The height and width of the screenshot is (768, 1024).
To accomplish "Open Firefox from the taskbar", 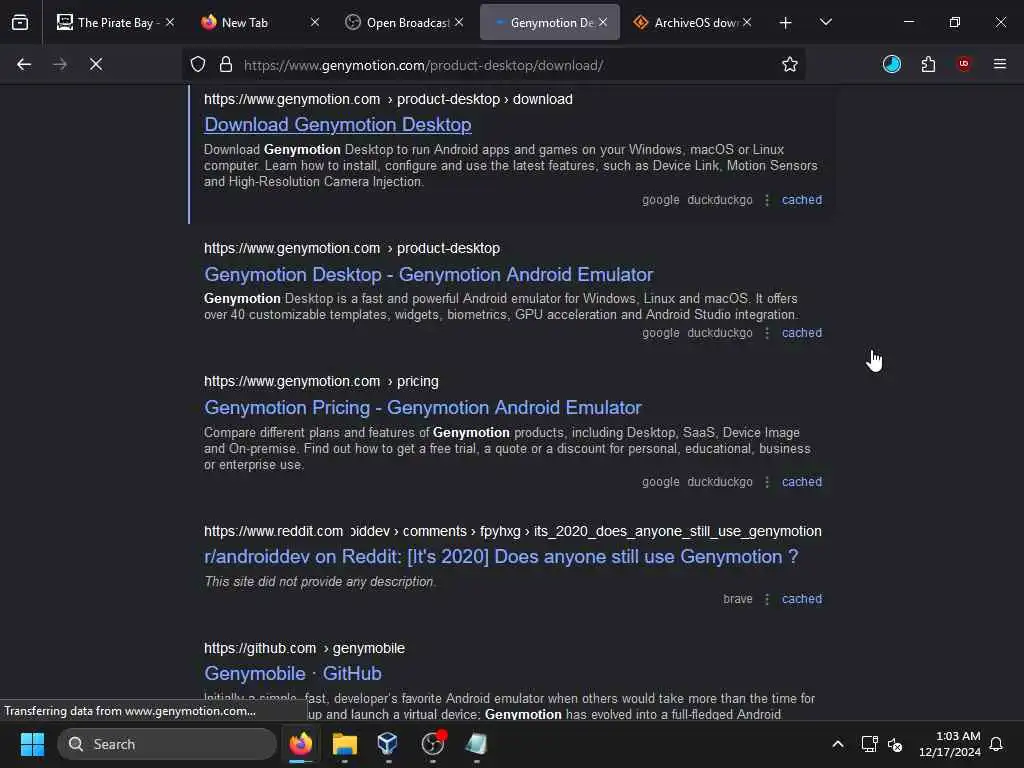I will point(300,744).
